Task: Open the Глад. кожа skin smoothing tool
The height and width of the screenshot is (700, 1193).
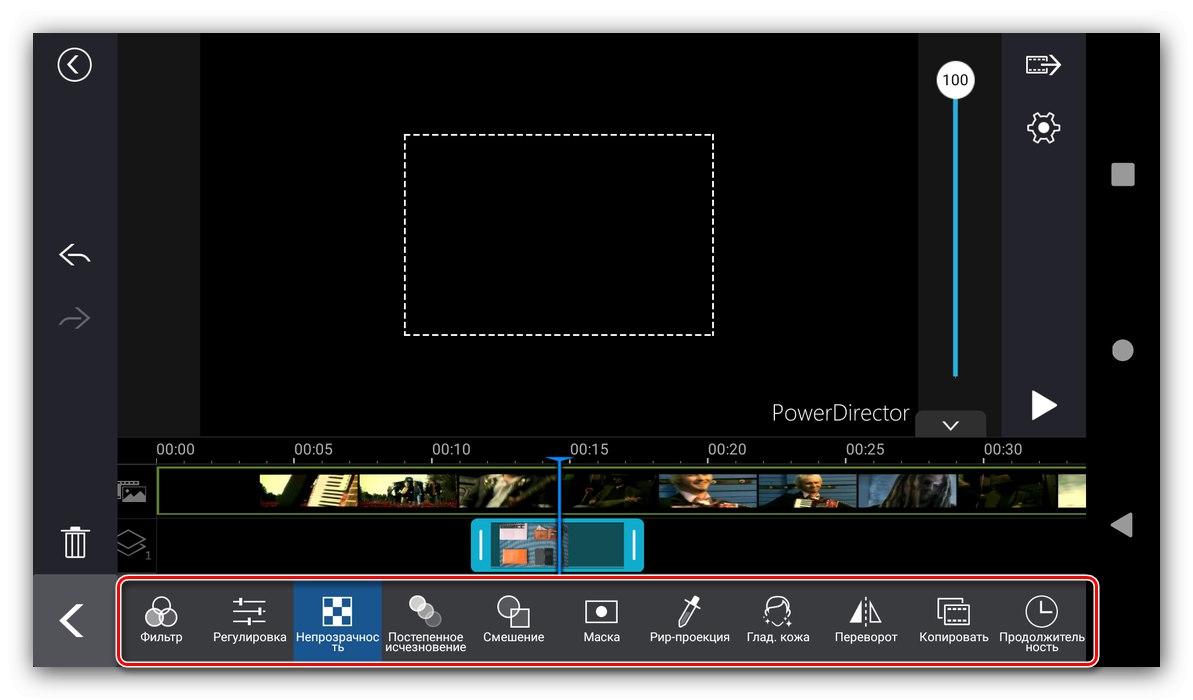Action: coord(778,620)
